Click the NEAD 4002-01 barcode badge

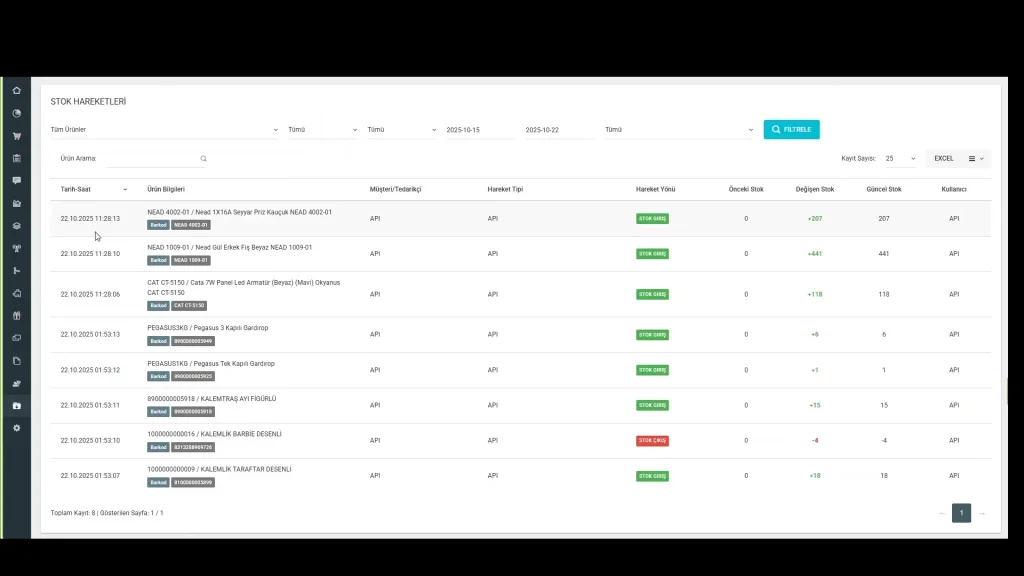[191, 225]
